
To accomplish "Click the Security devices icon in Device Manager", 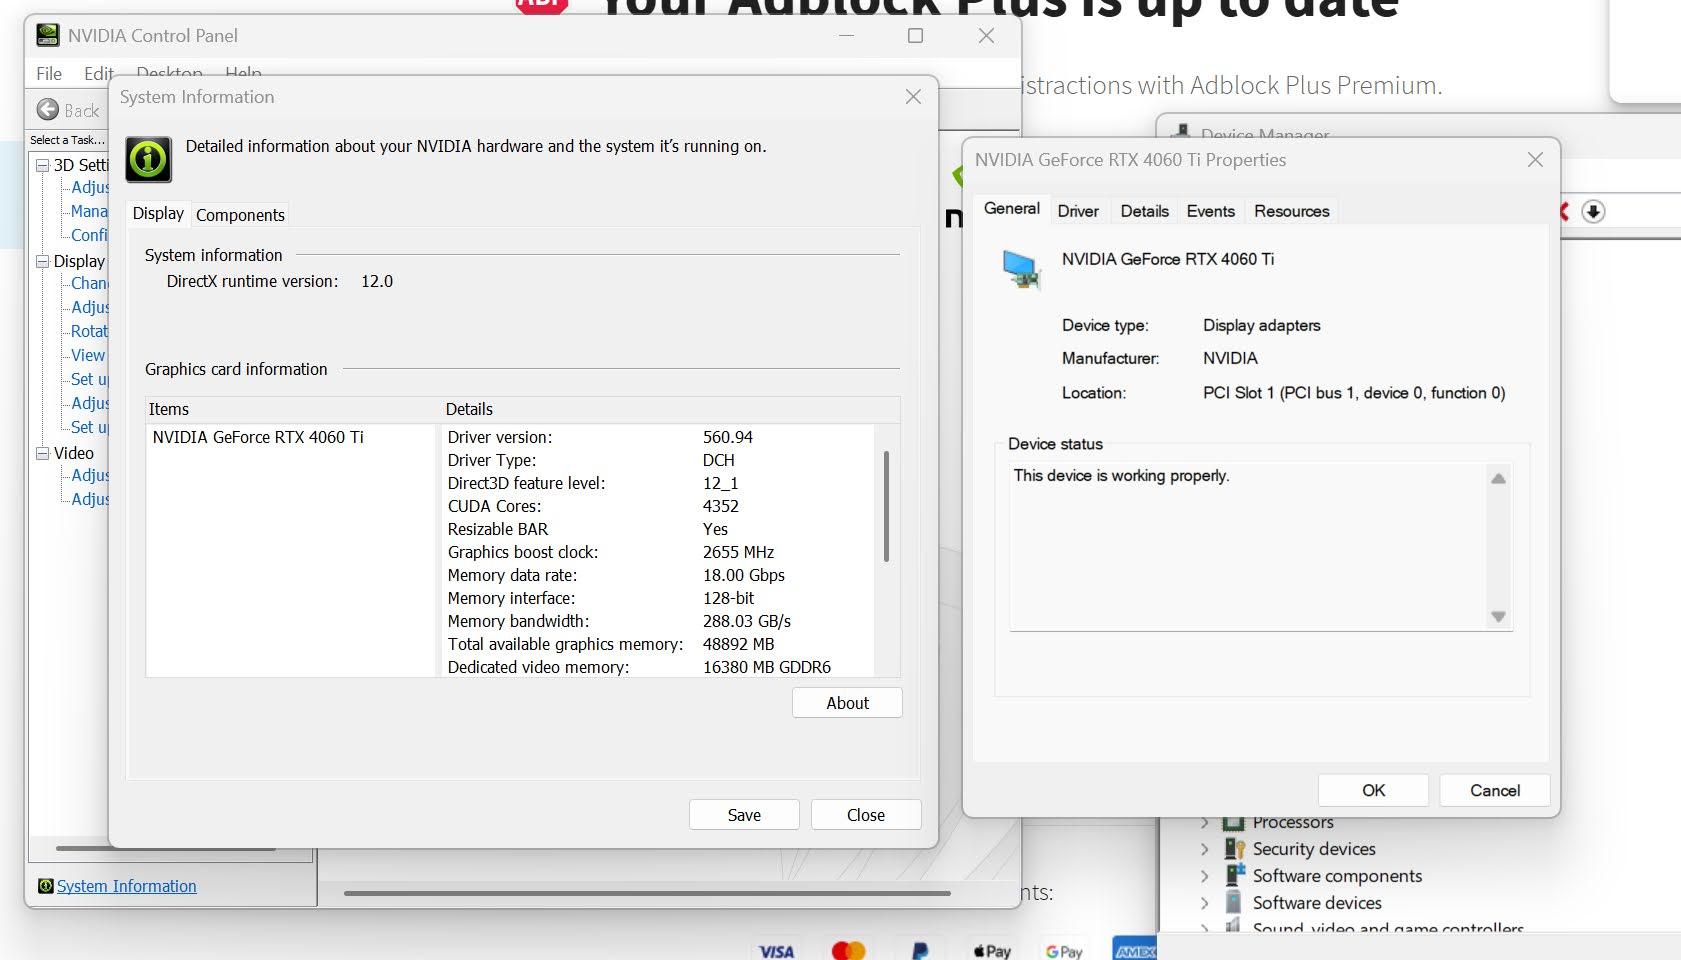I will 1234,849.
